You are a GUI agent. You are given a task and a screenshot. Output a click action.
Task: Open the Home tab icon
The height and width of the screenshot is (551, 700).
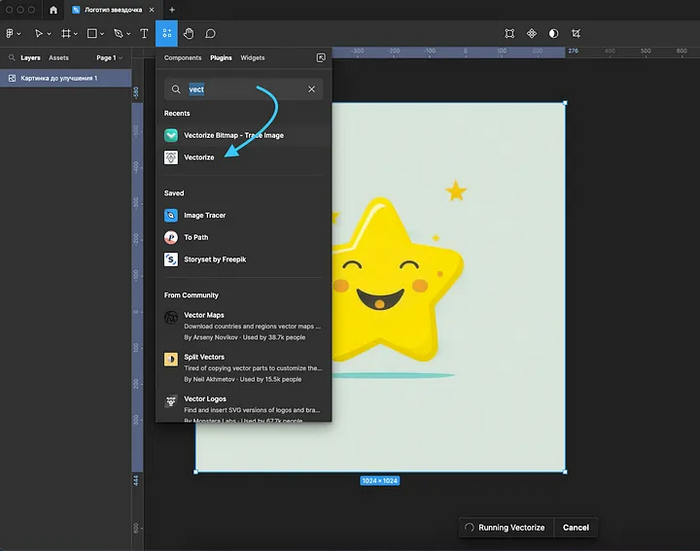click(x=53, y=9)
